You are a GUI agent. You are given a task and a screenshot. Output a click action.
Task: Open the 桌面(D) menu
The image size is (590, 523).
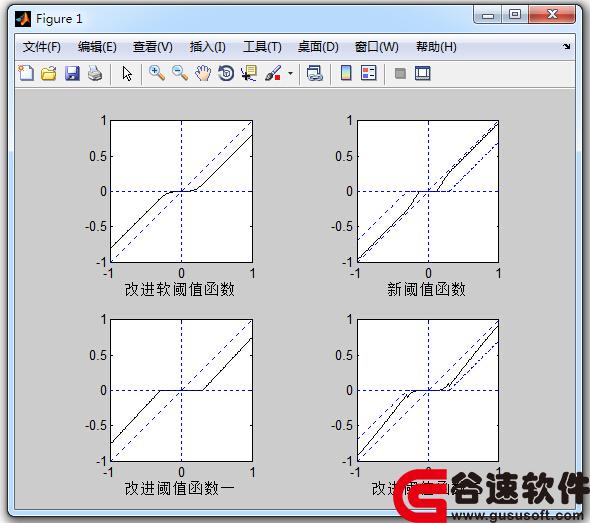pos(318,47)
